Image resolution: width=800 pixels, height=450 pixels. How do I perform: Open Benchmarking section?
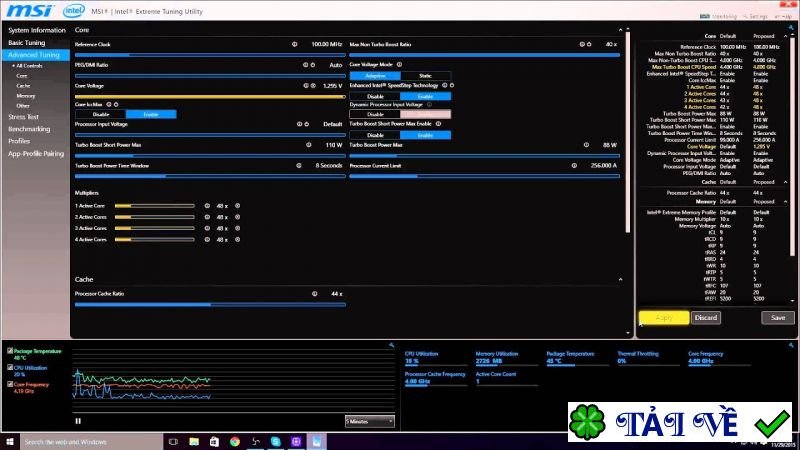(x=29, y=129)
